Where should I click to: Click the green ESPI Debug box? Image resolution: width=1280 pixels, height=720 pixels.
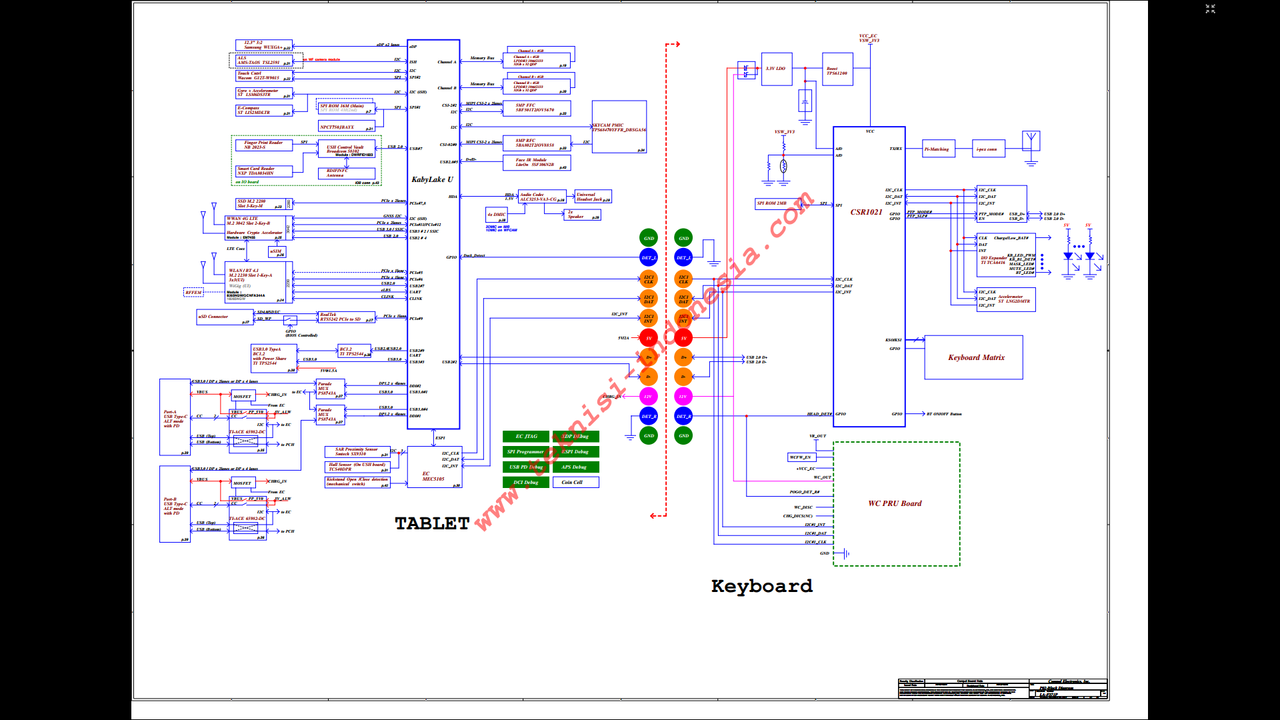(575, 452)
